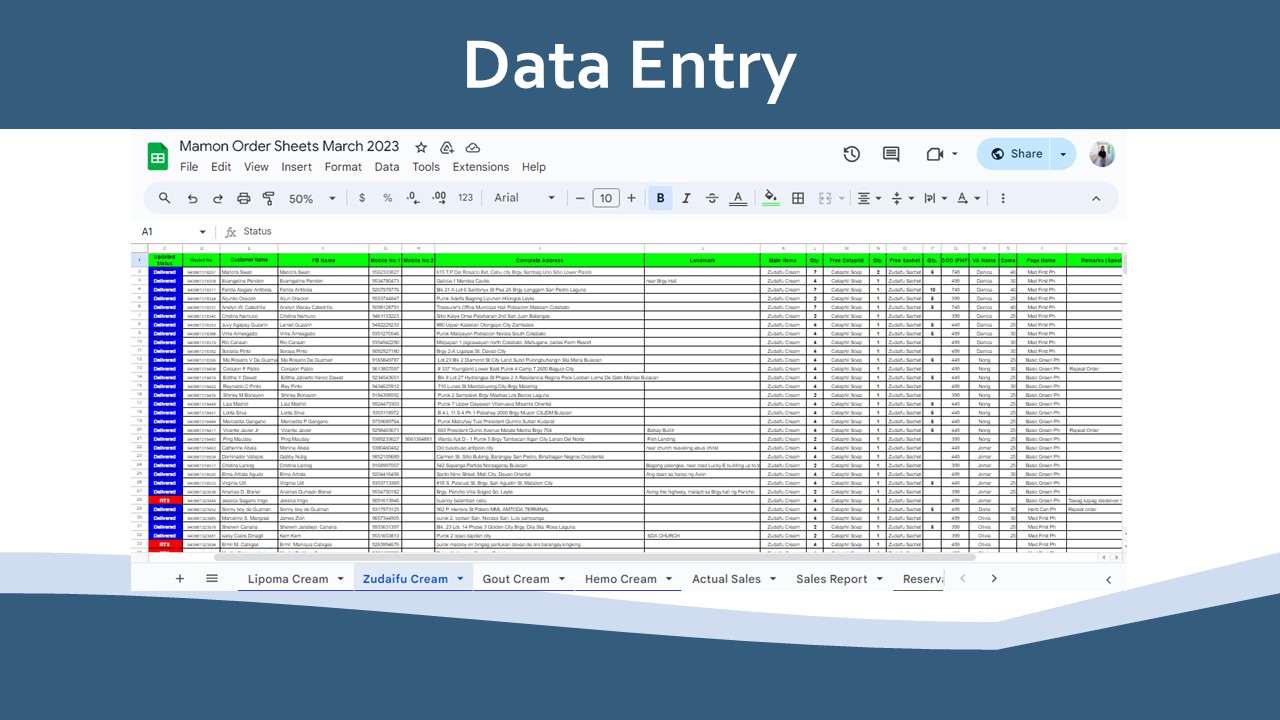The height and width of the screenshot is (720, 1280).
Task: Check the cloud save status icon
Action: coord(473,147)
